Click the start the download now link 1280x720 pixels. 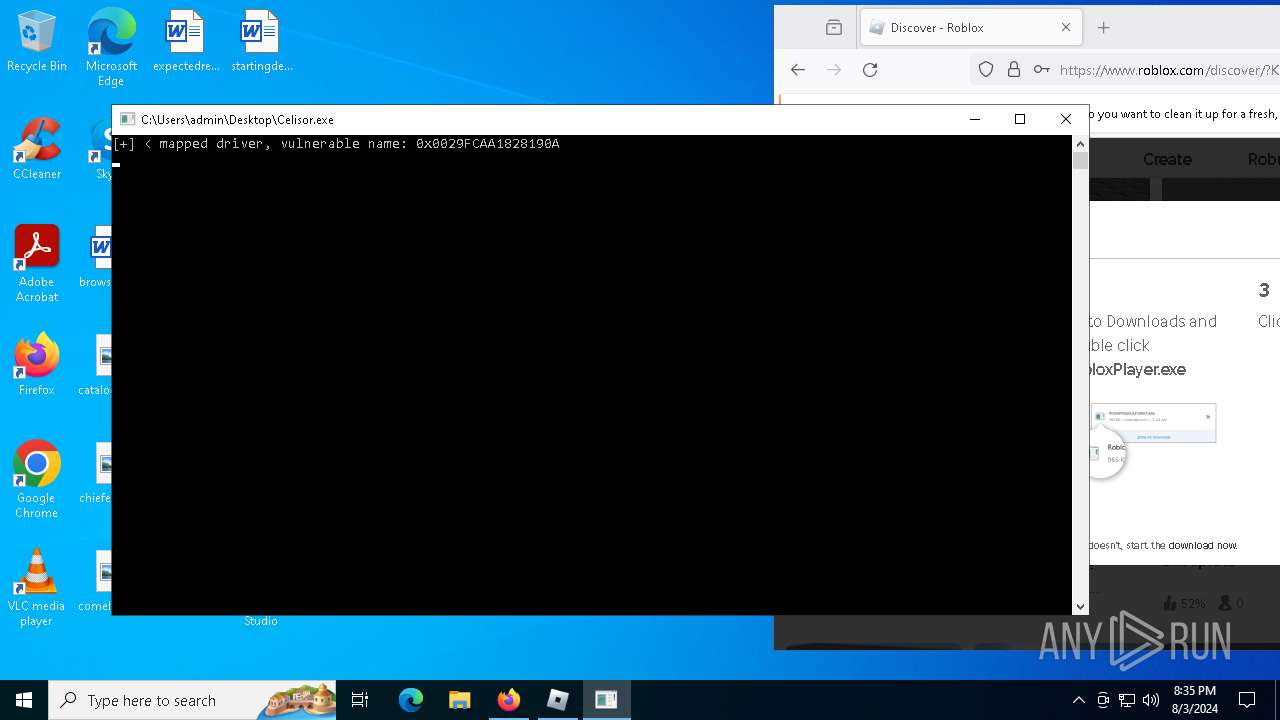coord(1201,545)
